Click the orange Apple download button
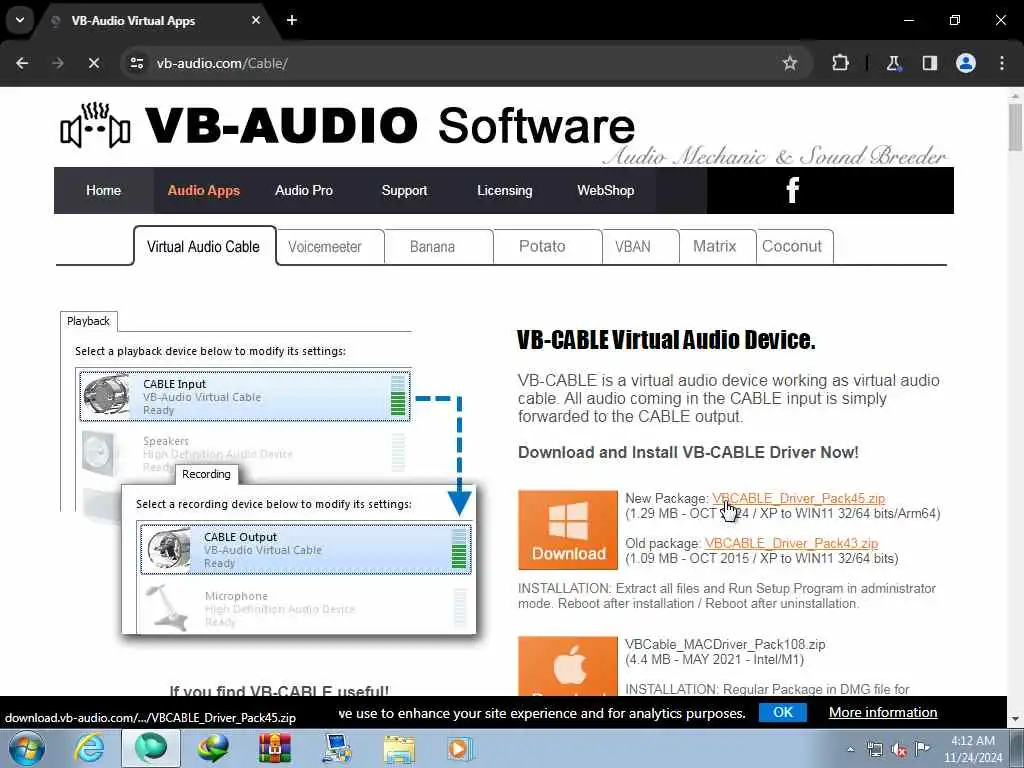This screenshot has width=1024, height=768. pyautogui.click(x=568, y=666)
